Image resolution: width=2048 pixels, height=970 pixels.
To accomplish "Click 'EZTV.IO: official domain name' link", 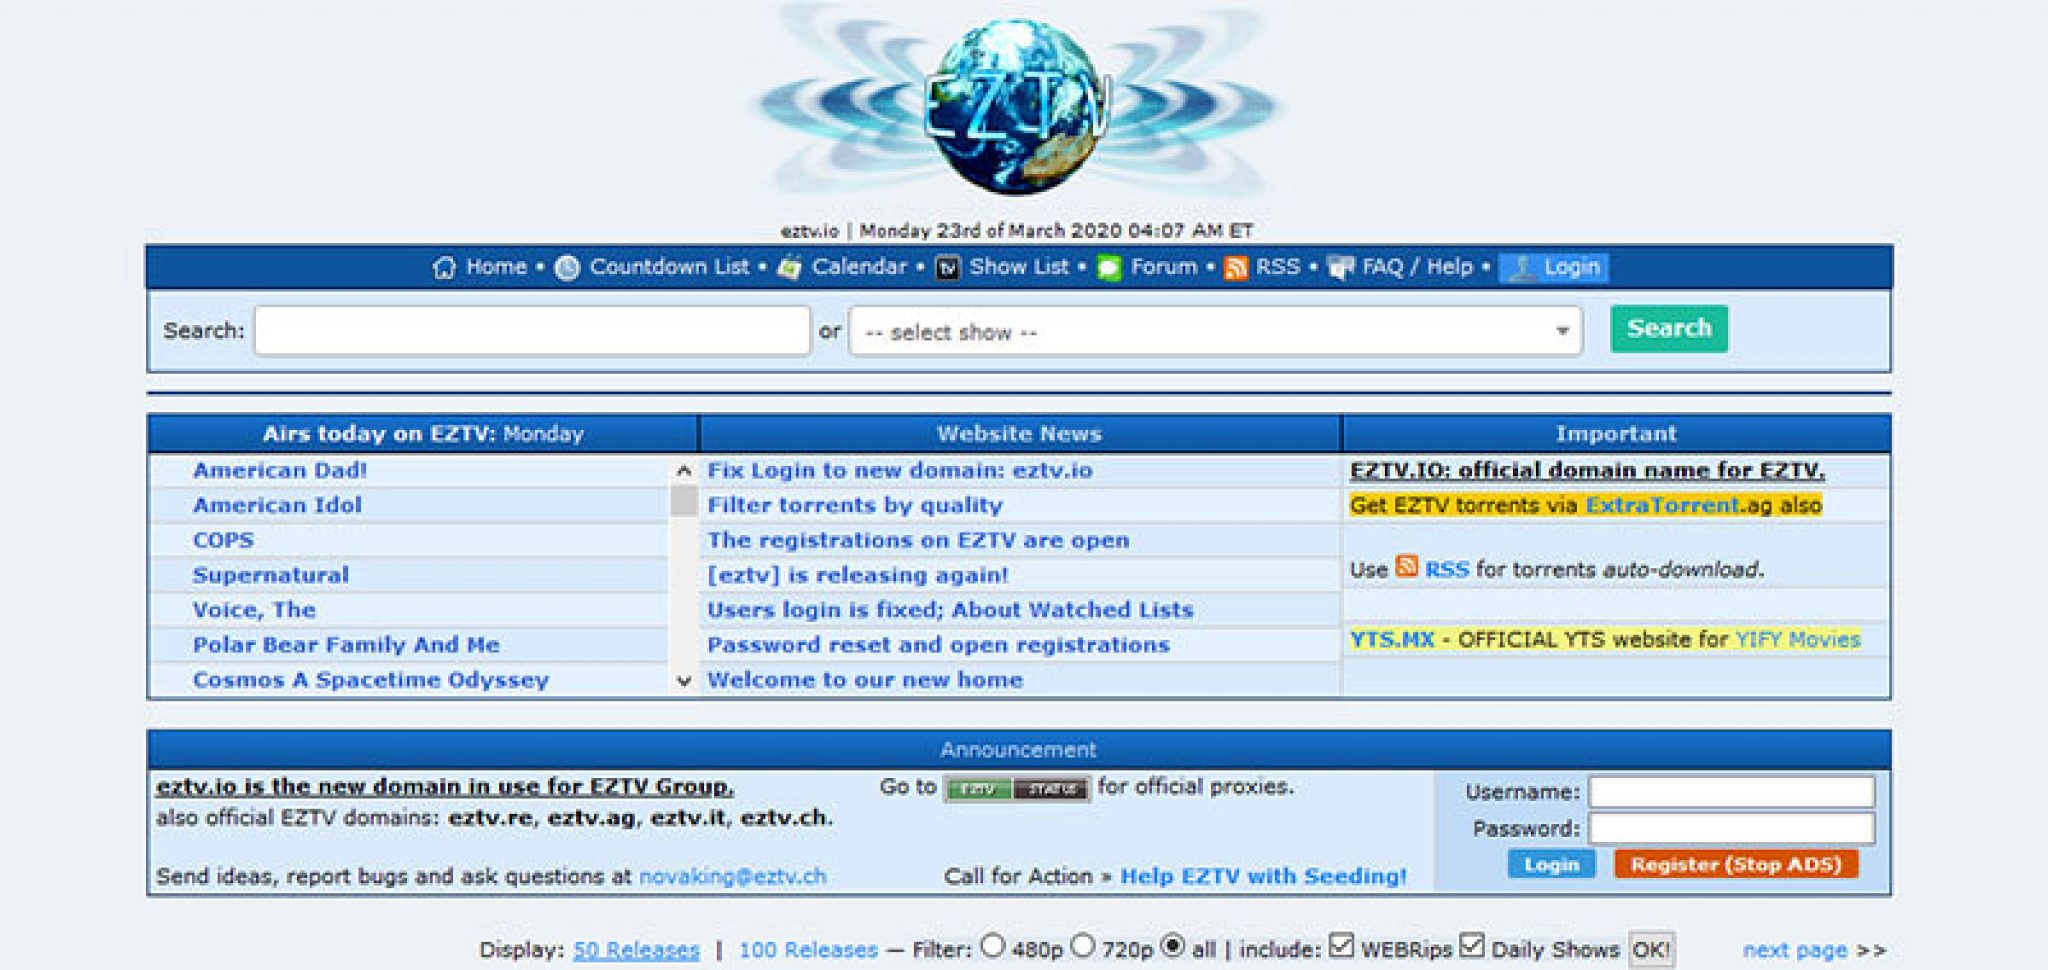I will [x=1587, y=470].
